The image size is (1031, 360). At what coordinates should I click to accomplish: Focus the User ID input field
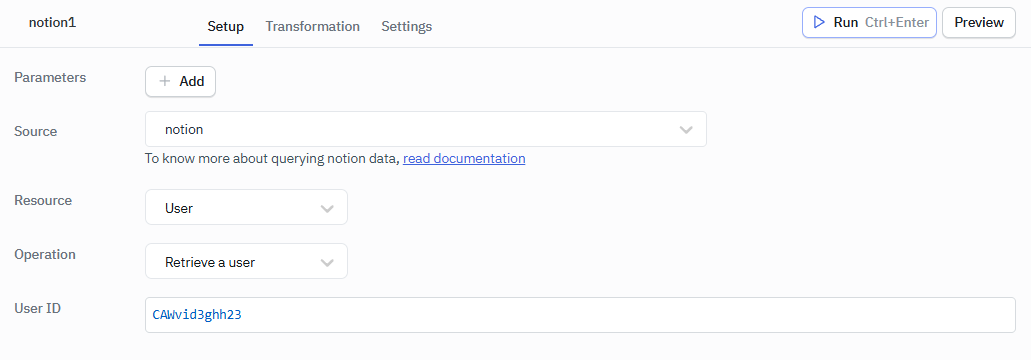pyautogui.click(x=580, y=315)
